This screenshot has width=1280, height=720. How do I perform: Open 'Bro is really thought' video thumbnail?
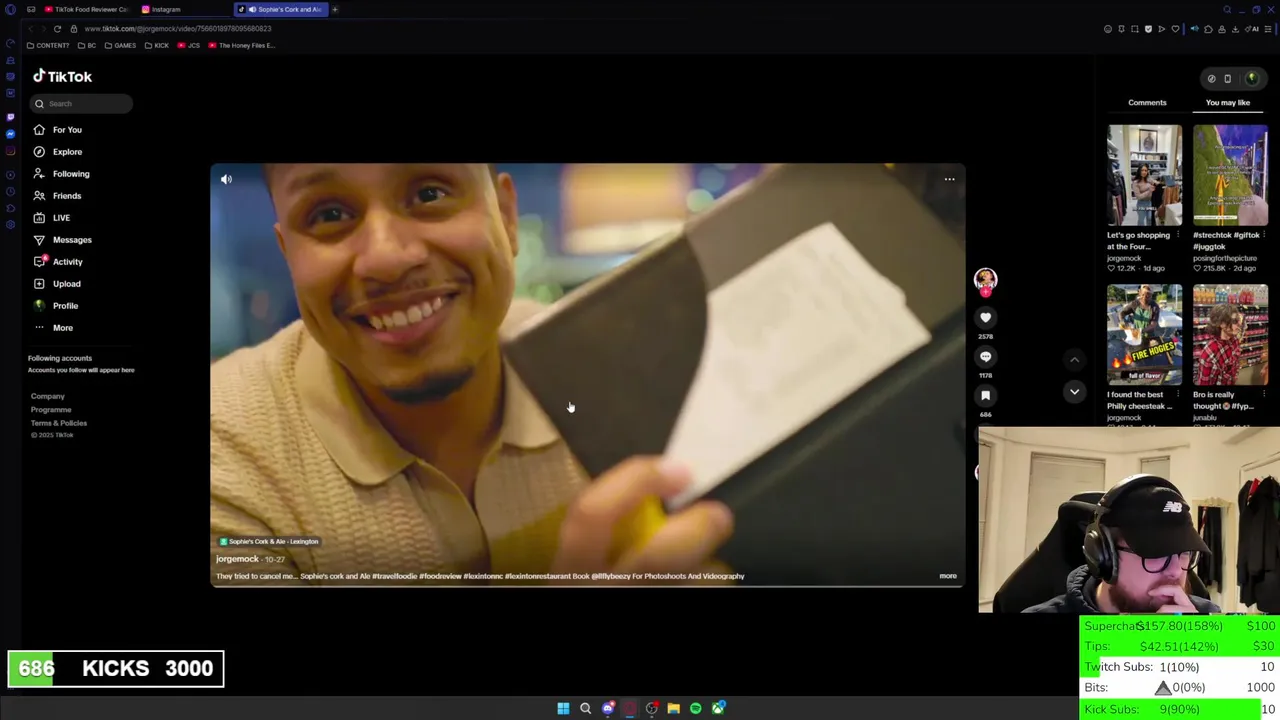tap(1230, 335)
